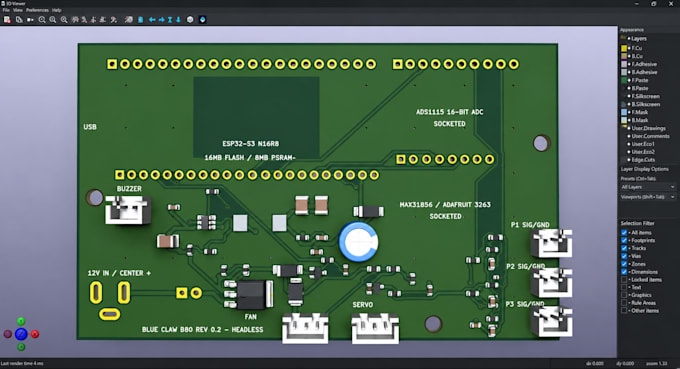Enable the Other items selection filter
This screenshot has height=369, width=680.
point(624,310)
